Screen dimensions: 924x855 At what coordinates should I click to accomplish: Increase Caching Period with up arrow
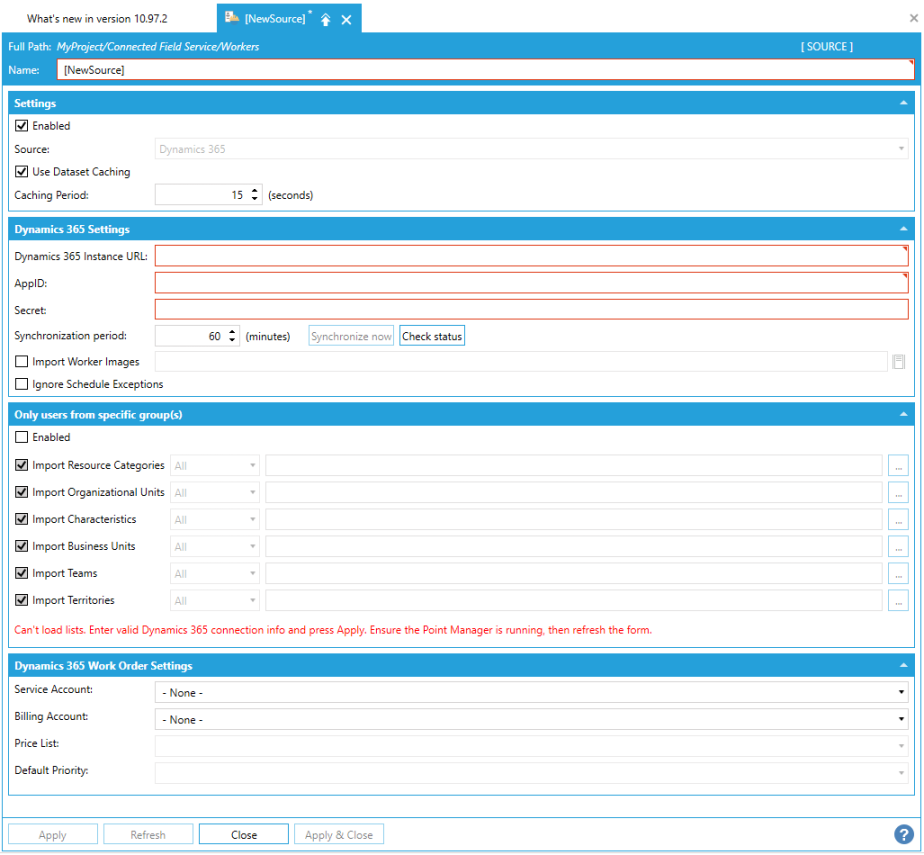click(255, 191)
